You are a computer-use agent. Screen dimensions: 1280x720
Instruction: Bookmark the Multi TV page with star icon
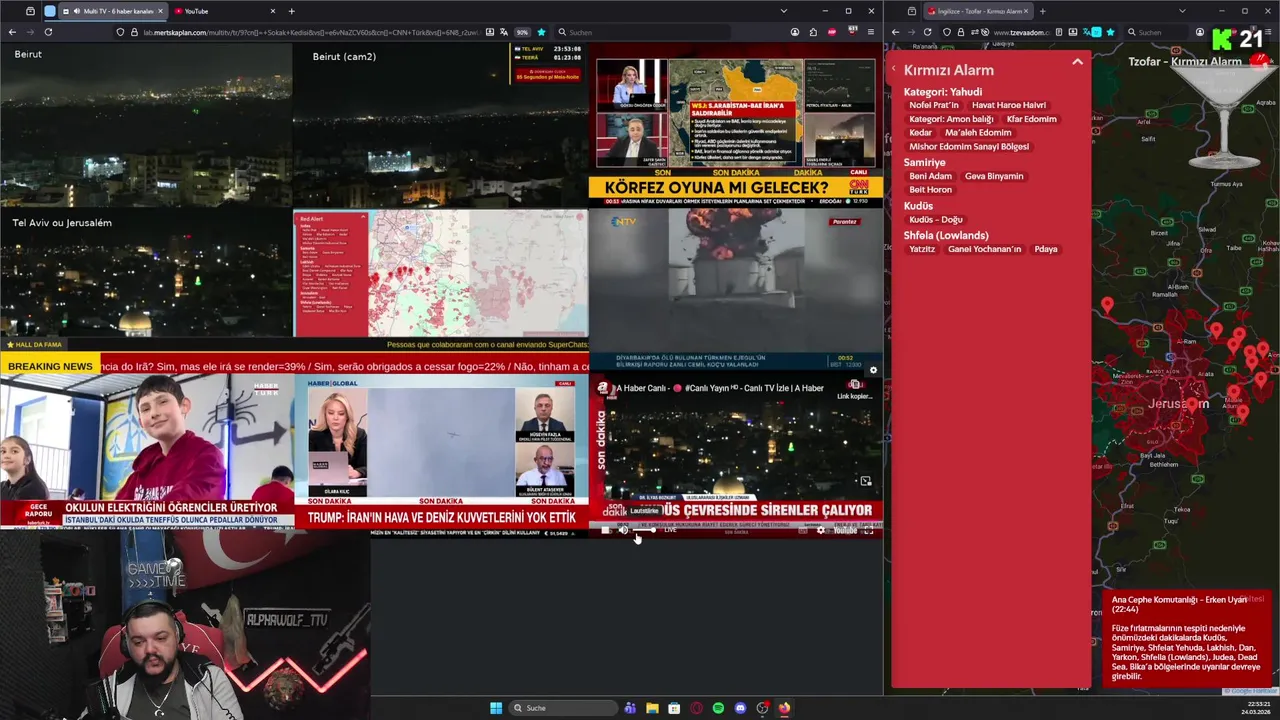pos(541,32)
